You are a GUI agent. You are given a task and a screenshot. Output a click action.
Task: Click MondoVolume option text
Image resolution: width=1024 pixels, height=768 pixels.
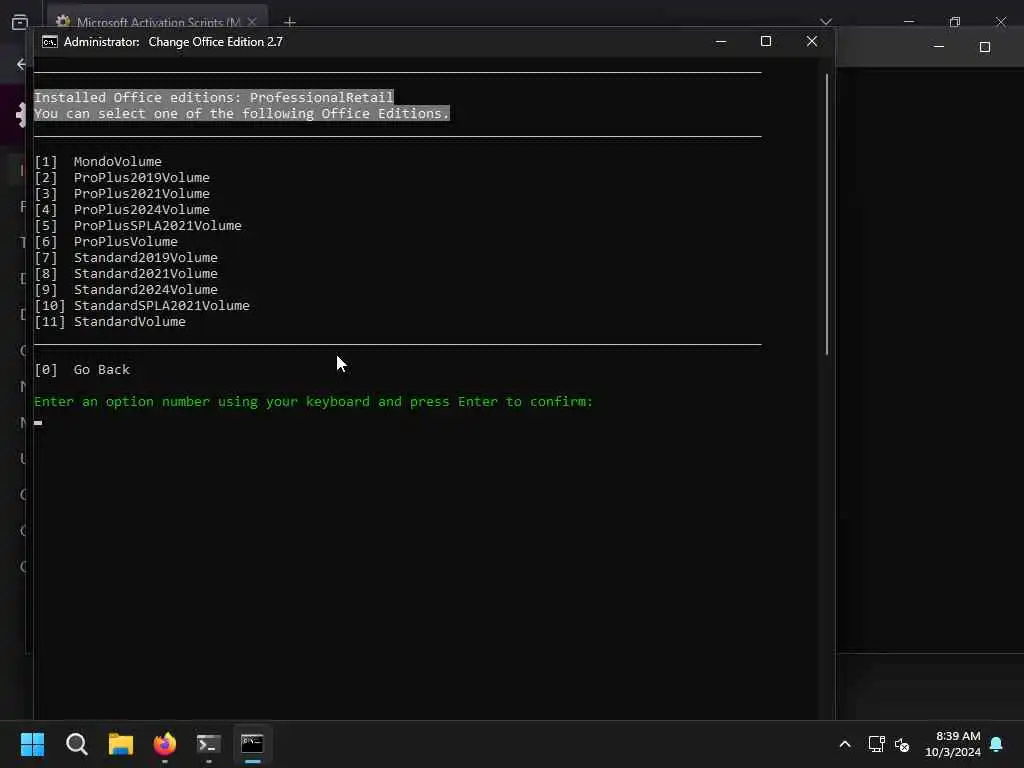click(x=118, y=161)
